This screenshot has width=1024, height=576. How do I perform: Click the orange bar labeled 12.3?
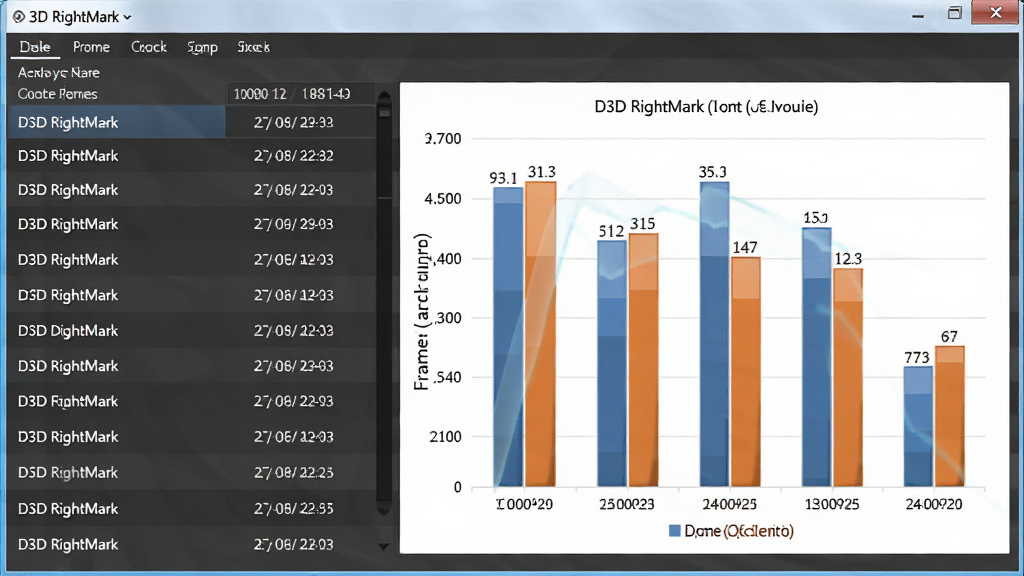848,377
